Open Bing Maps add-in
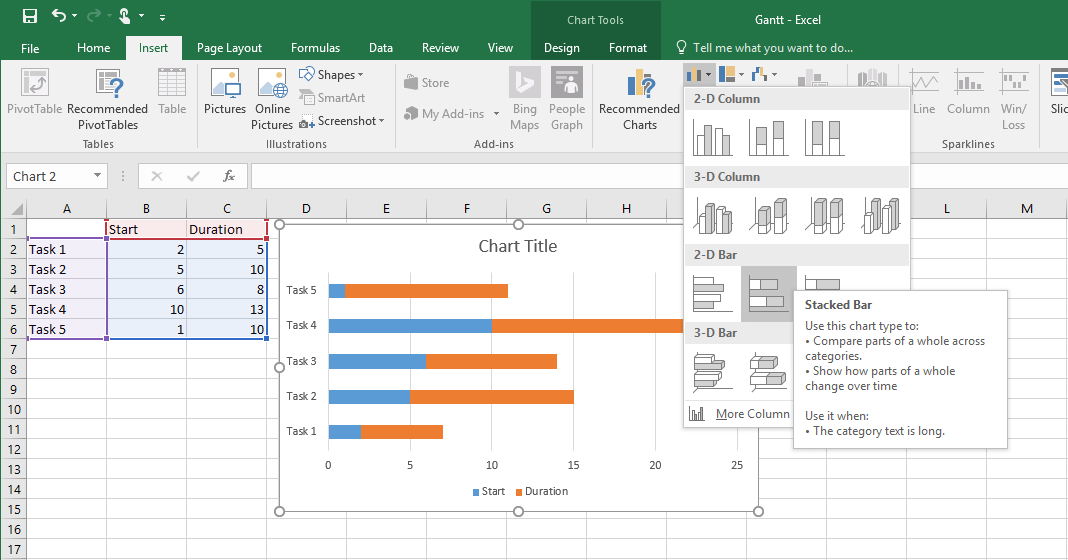Viewport: 1068px width, 560px height. [524, 99]
